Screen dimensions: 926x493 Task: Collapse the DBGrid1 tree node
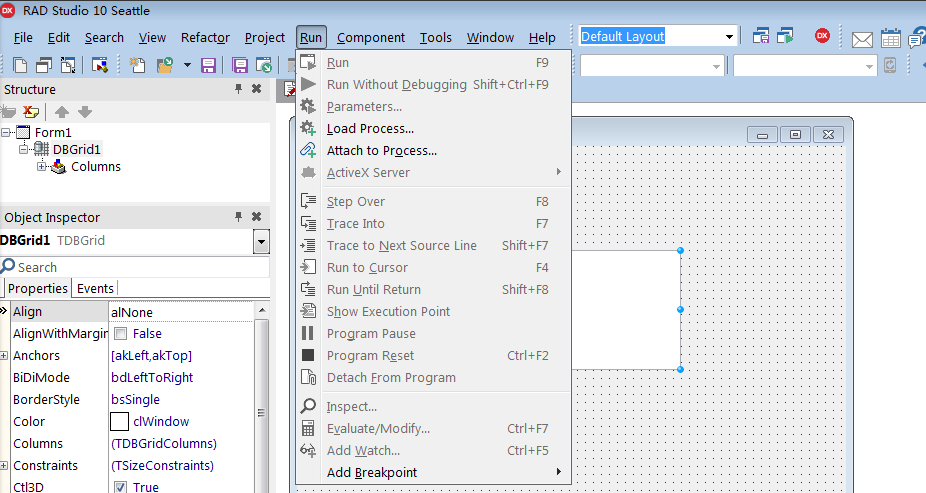[24, 149]
